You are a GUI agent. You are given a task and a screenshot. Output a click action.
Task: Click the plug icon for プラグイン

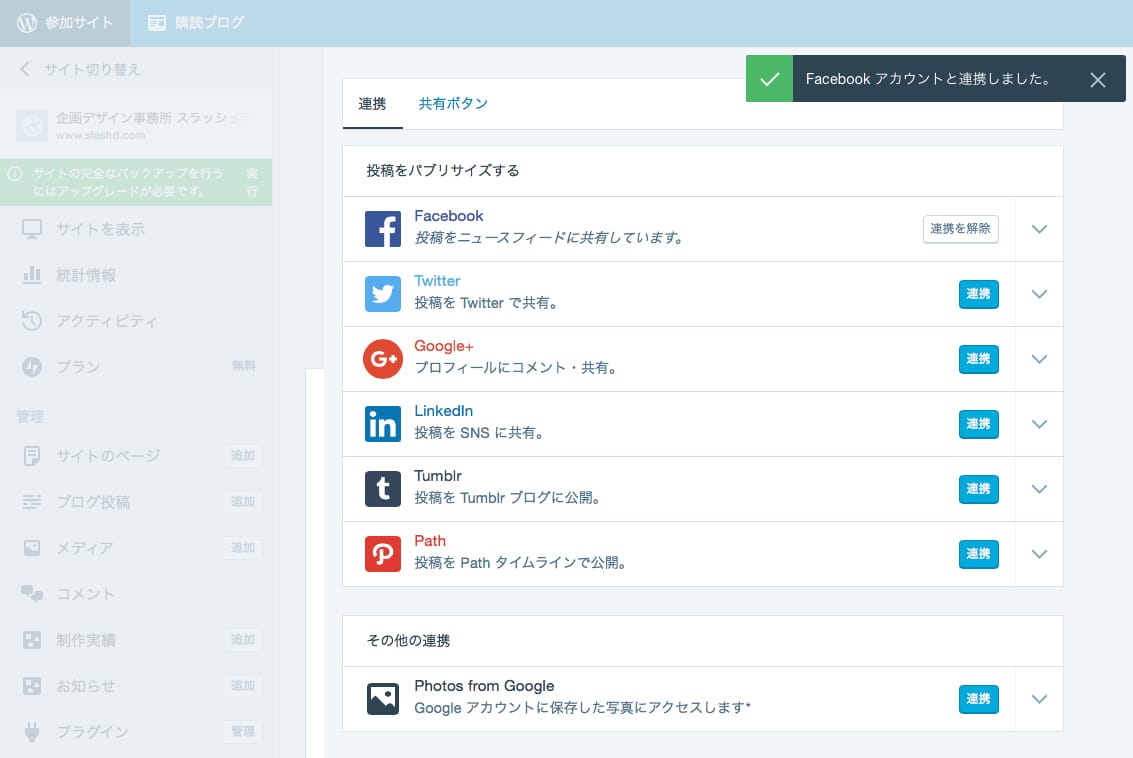[x=32, y=732]
